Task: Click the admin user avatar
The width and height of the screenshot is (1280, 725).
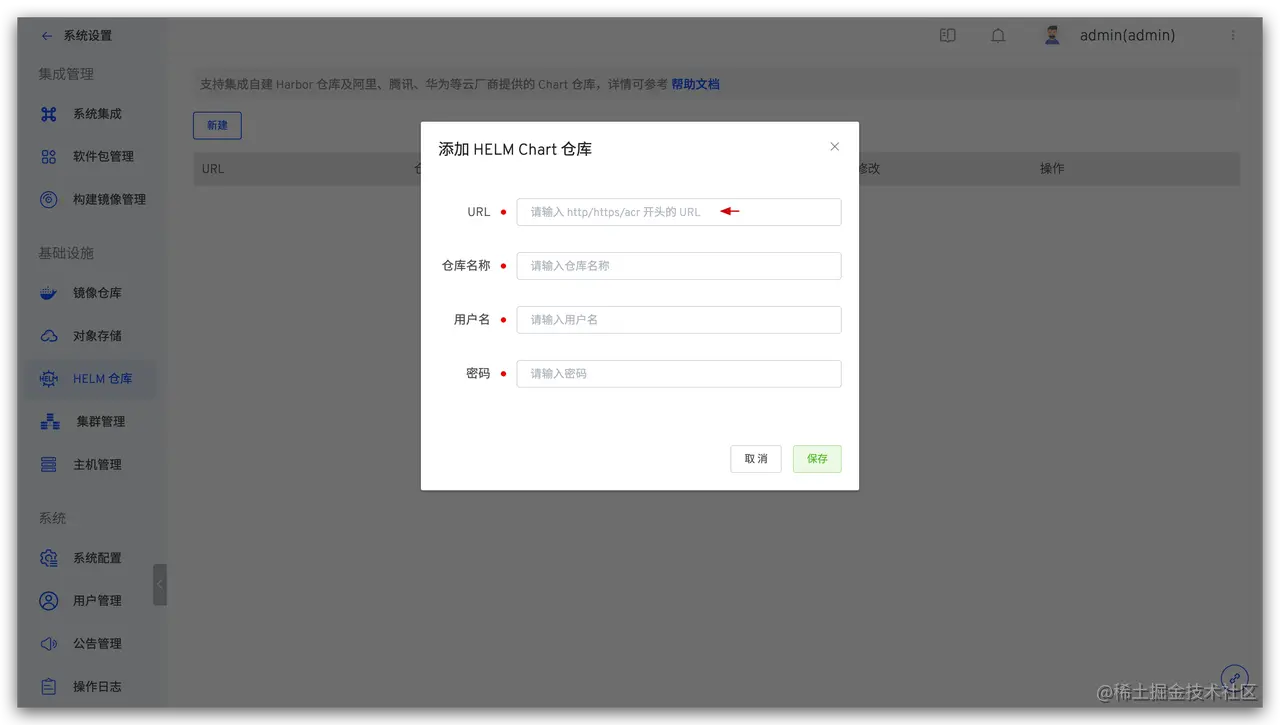Action: tap(1052, 35)
